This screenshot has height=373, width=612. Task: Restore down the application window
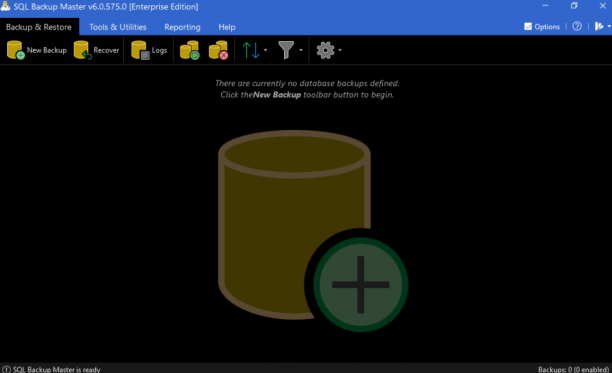(x=574, y=6)
